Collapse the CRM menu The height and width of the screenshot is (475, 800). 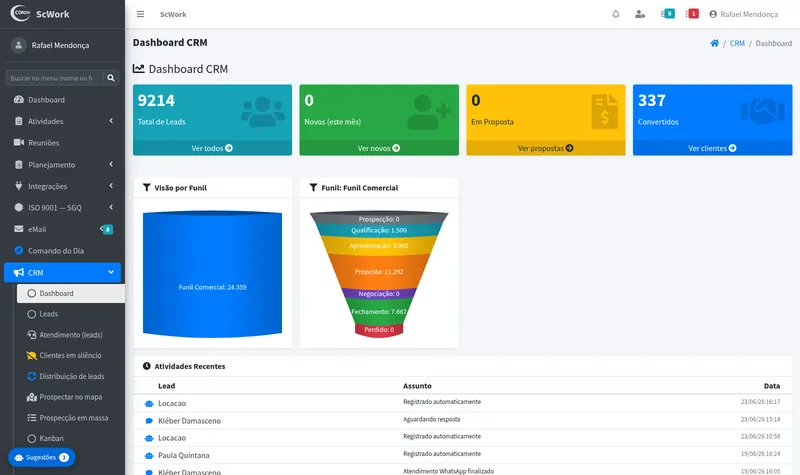62,272
